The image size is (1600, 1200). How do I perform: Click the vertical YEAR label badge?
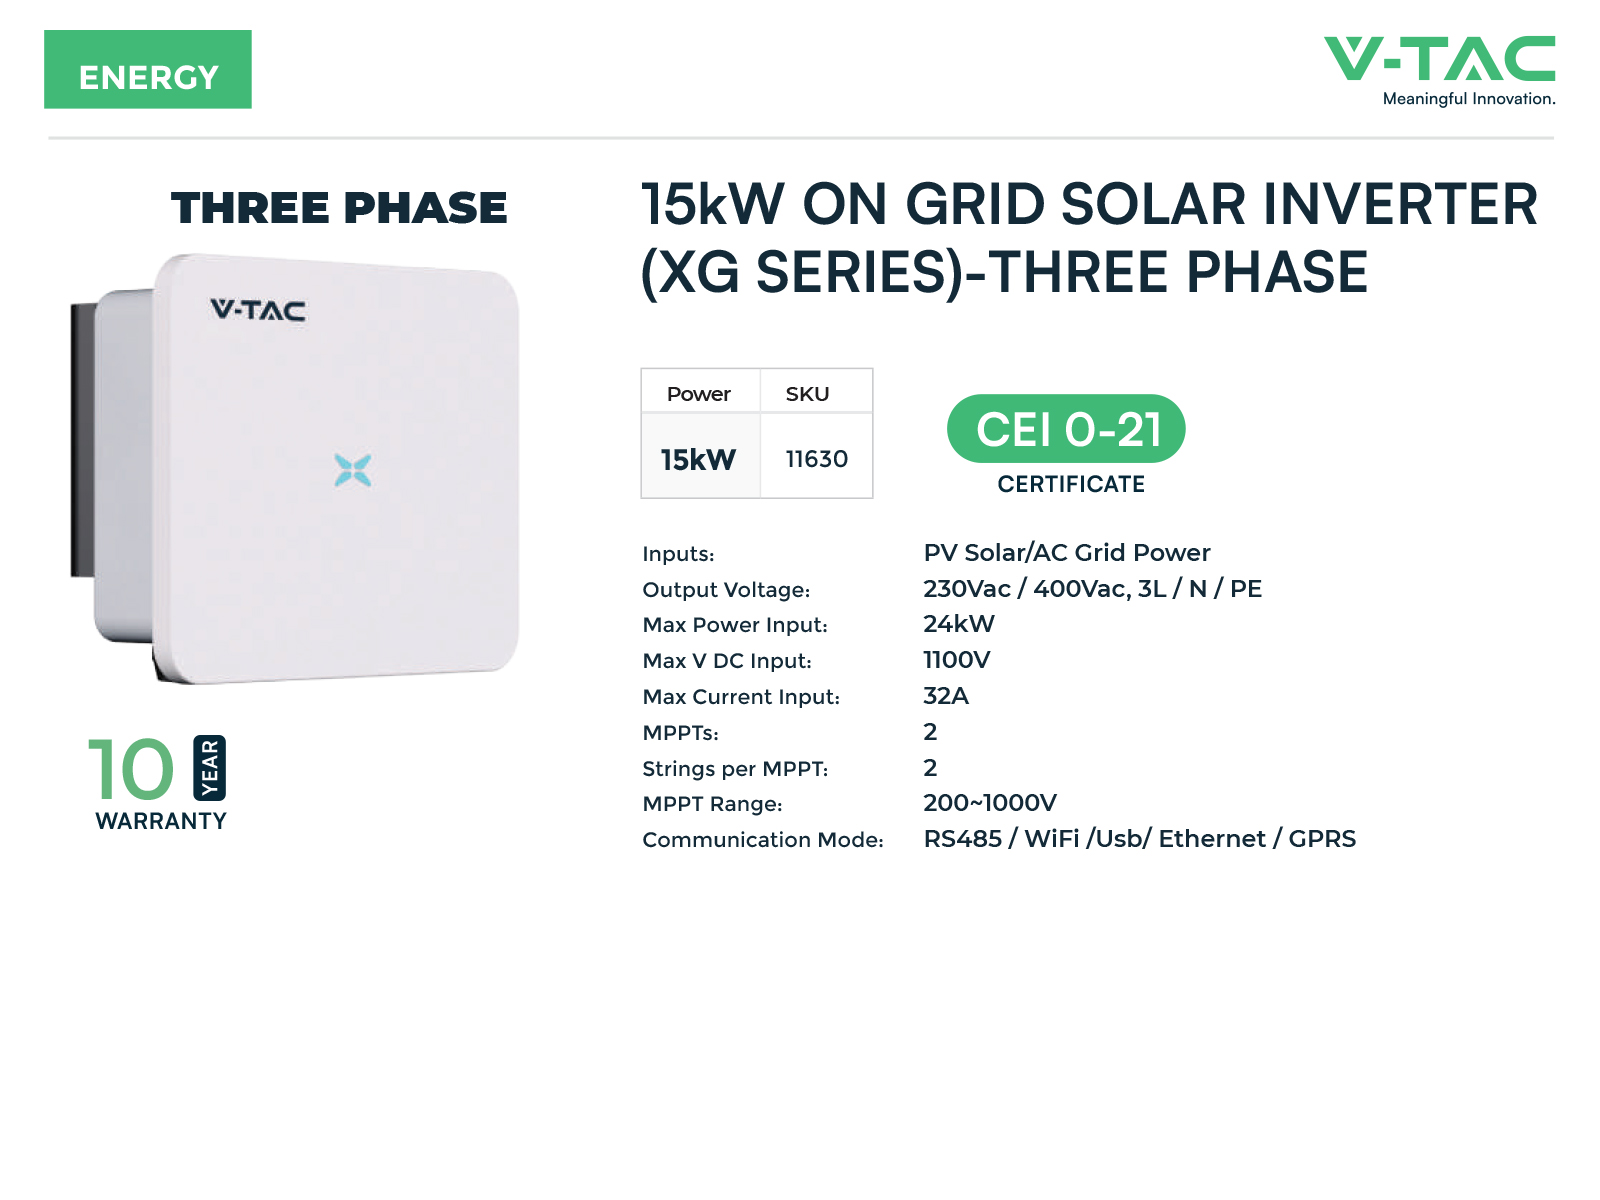click(209, 768)
